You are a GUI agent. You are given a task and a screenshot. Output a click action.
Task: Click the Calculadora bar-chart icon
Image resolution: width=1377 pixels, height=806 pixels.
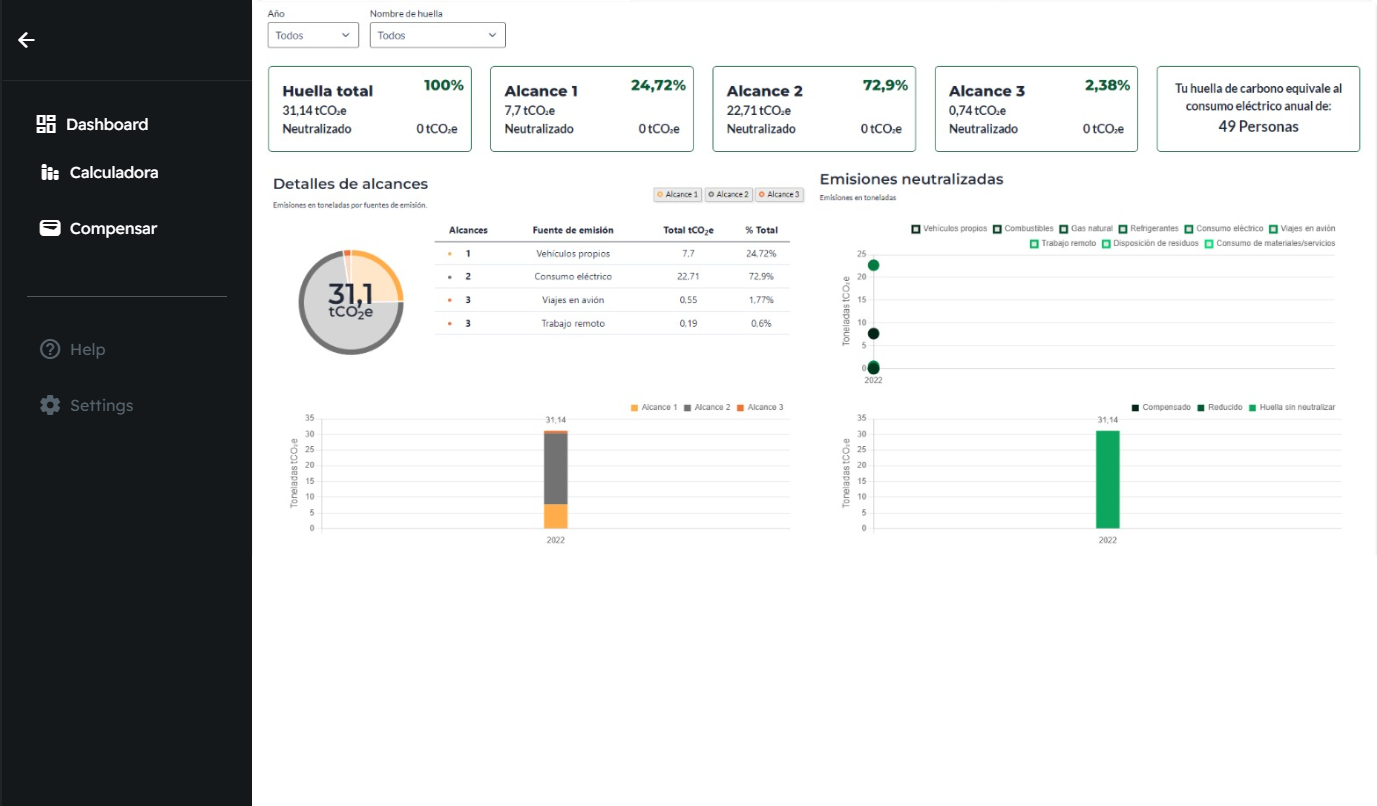[50, 172]
